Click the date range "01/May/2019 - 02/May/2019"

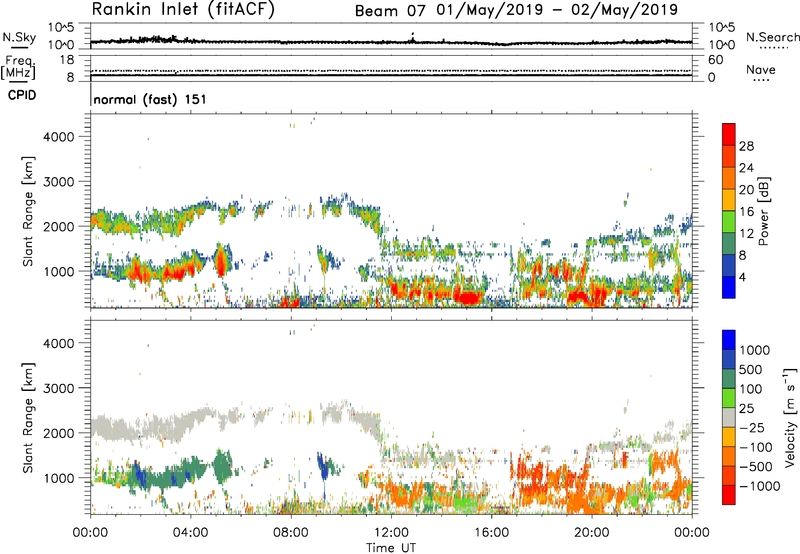557,10
